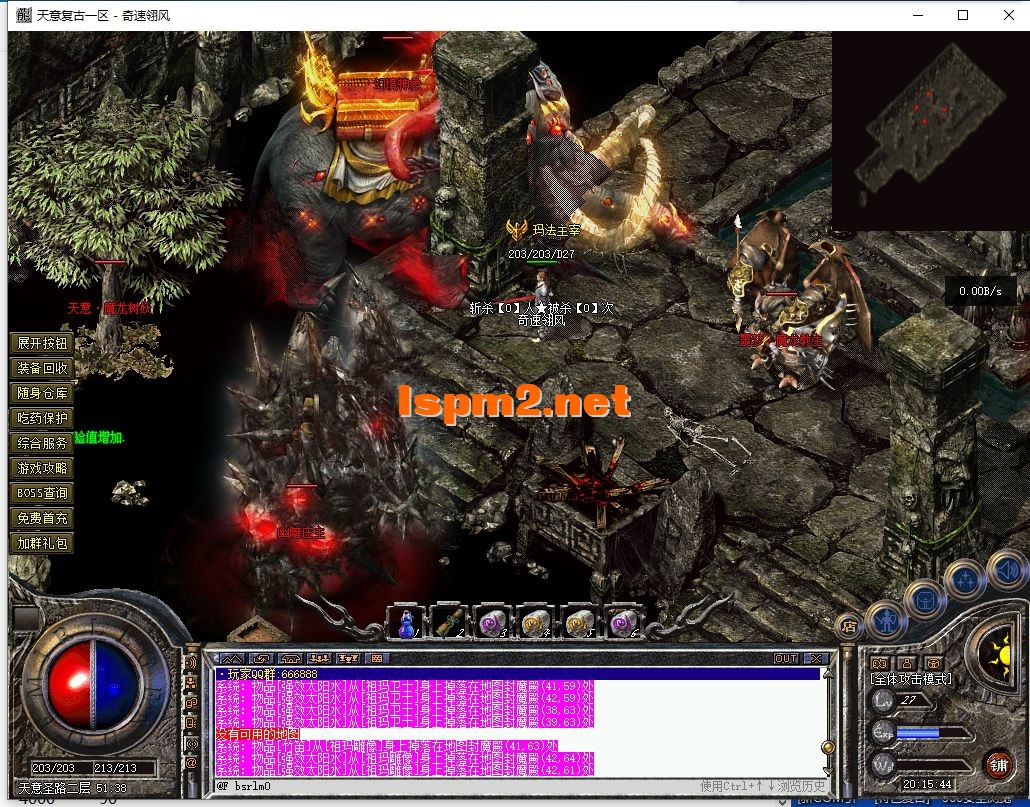Toggle game sound with the speaker icon
This screenshot has height=807, width=1030.
tap(1007, 571)
